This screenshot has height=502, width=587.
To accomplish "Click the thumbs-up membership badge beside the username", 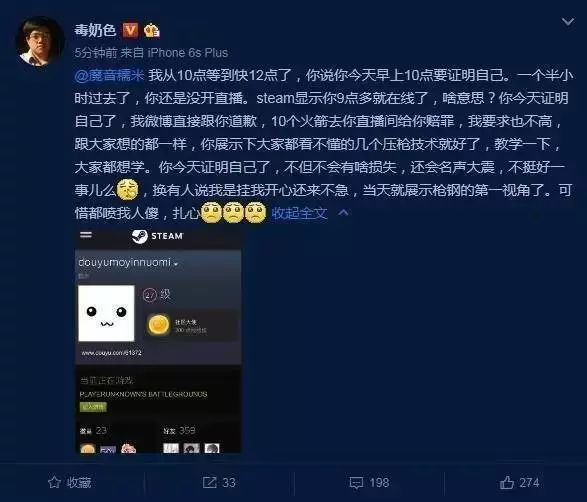I will [x=152, y=30].
